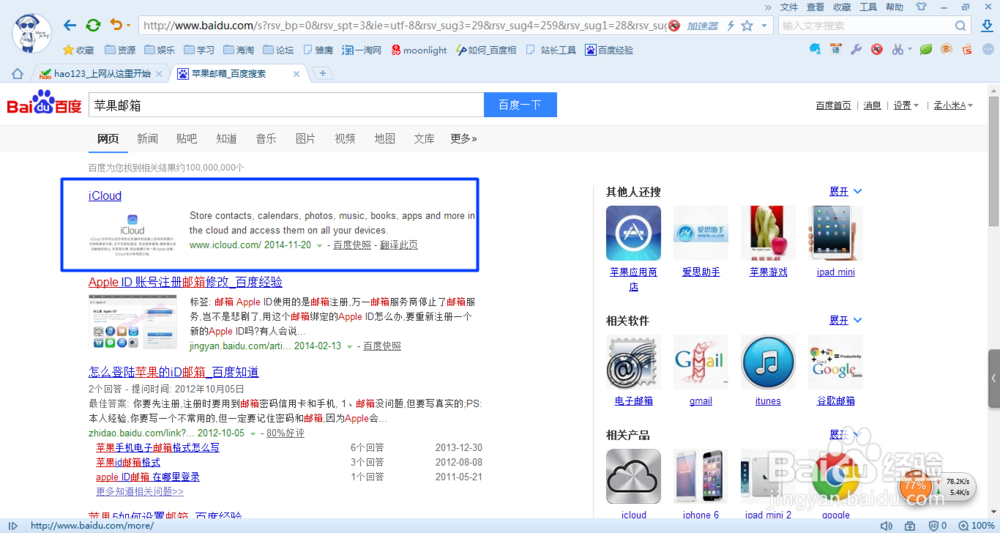The image size is (1000, 533).
Task: Open the gmail icon under related software
Action: coord(700,362)
